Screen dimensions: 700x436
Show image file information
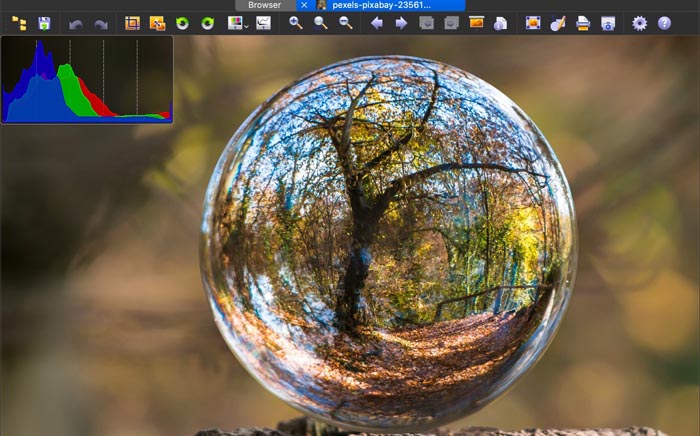501,23
